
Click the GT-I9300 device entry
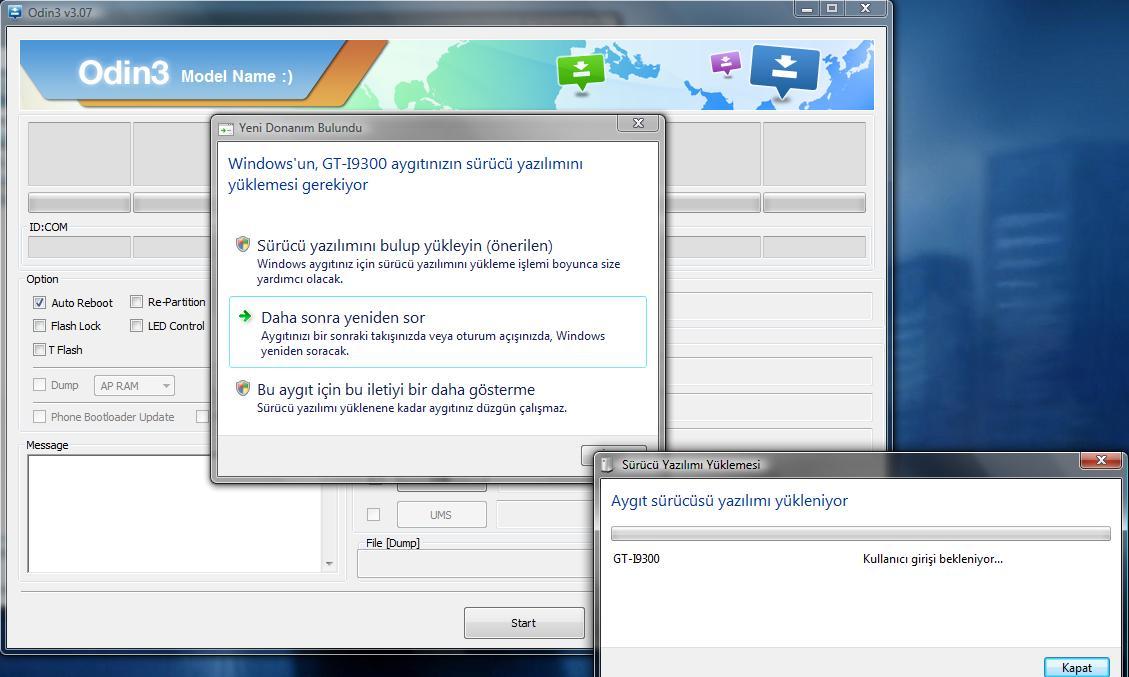click(636, 559)
